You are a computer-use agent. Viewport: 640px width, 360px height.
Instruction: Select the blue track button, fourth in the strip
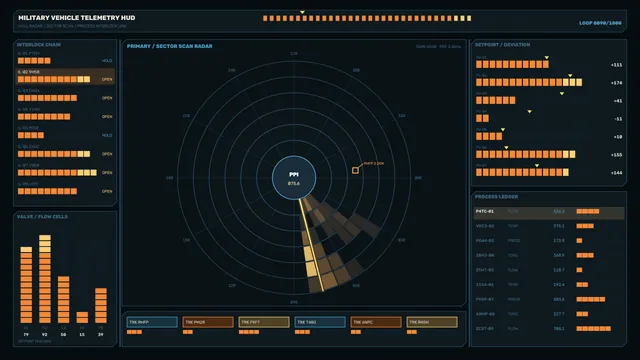[x=320, y=322]
